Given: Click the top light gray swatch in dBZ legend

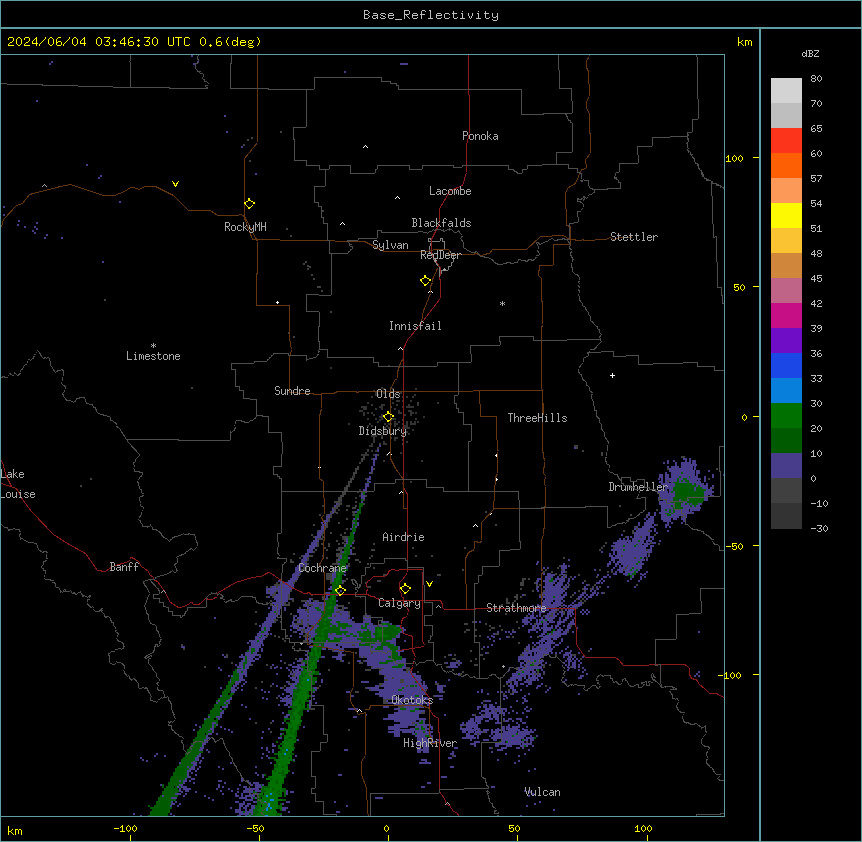Looking at the screenshot, I should click(786, 90).
